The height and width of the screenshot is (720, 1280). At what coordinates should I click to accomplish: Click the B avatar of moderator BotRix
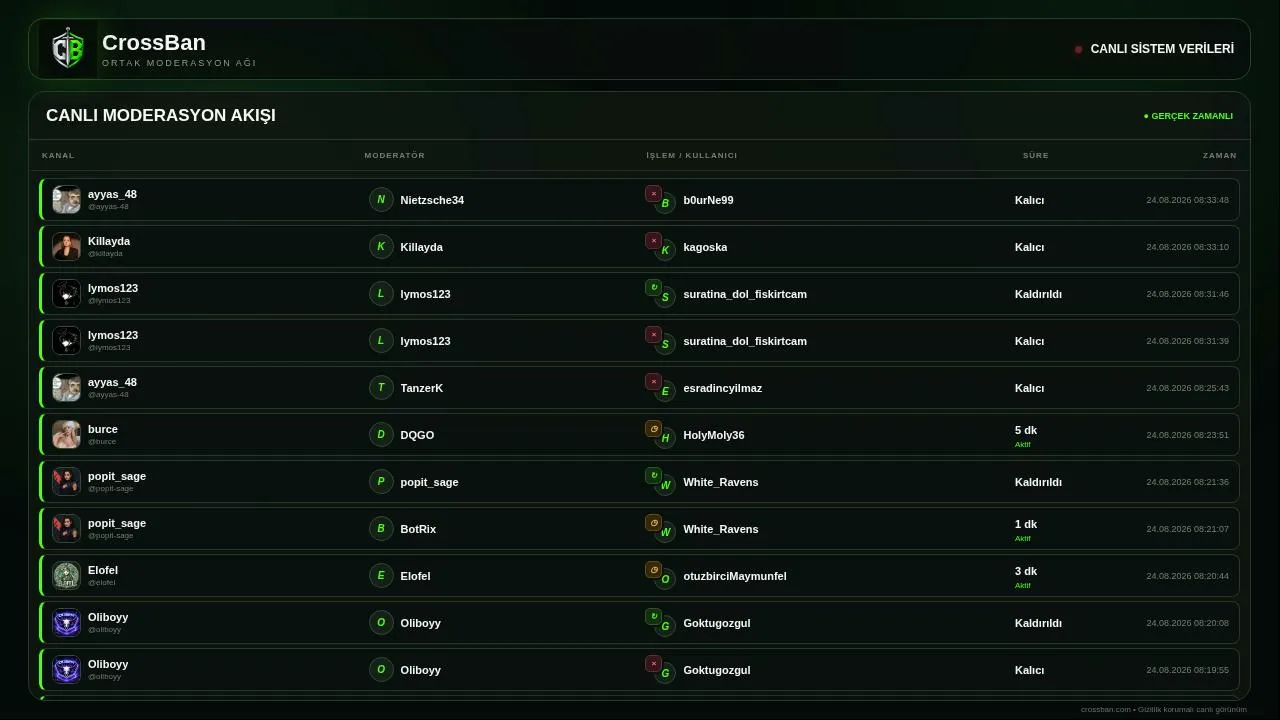[381, 529]
